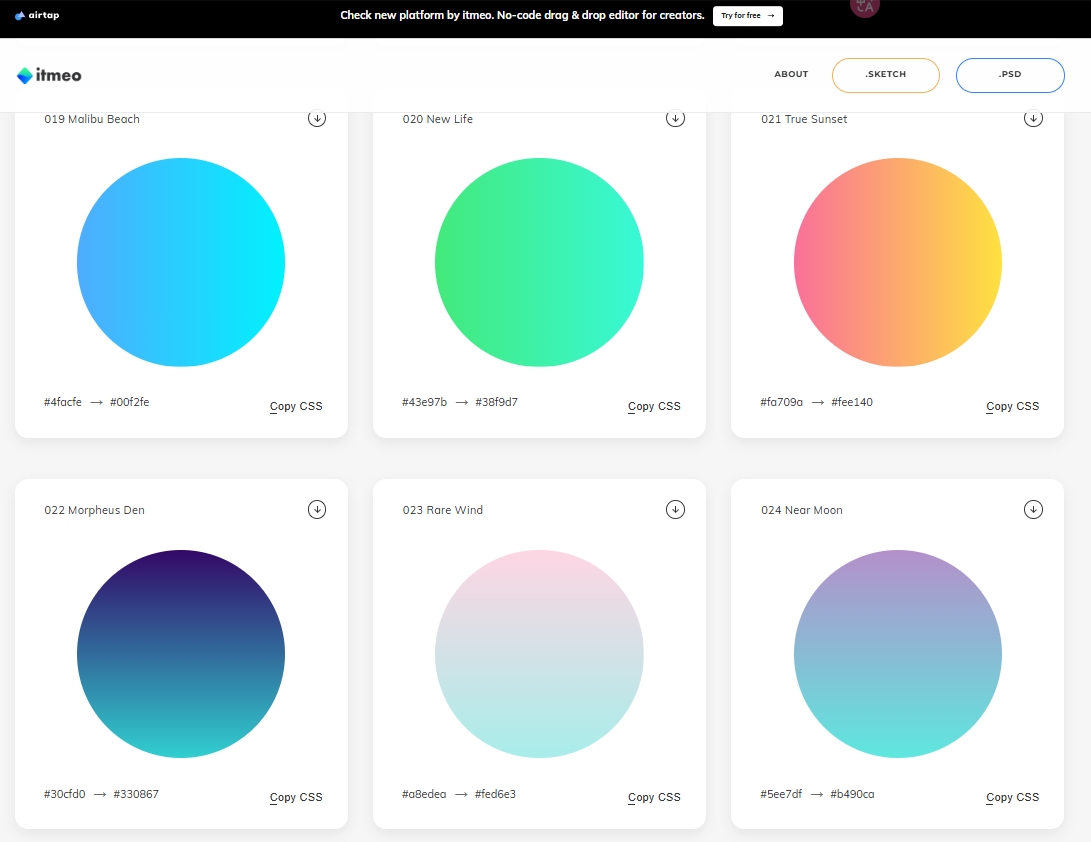Open the About page
The width and height of the screenshot is (1091, 842).
point(791,74)
